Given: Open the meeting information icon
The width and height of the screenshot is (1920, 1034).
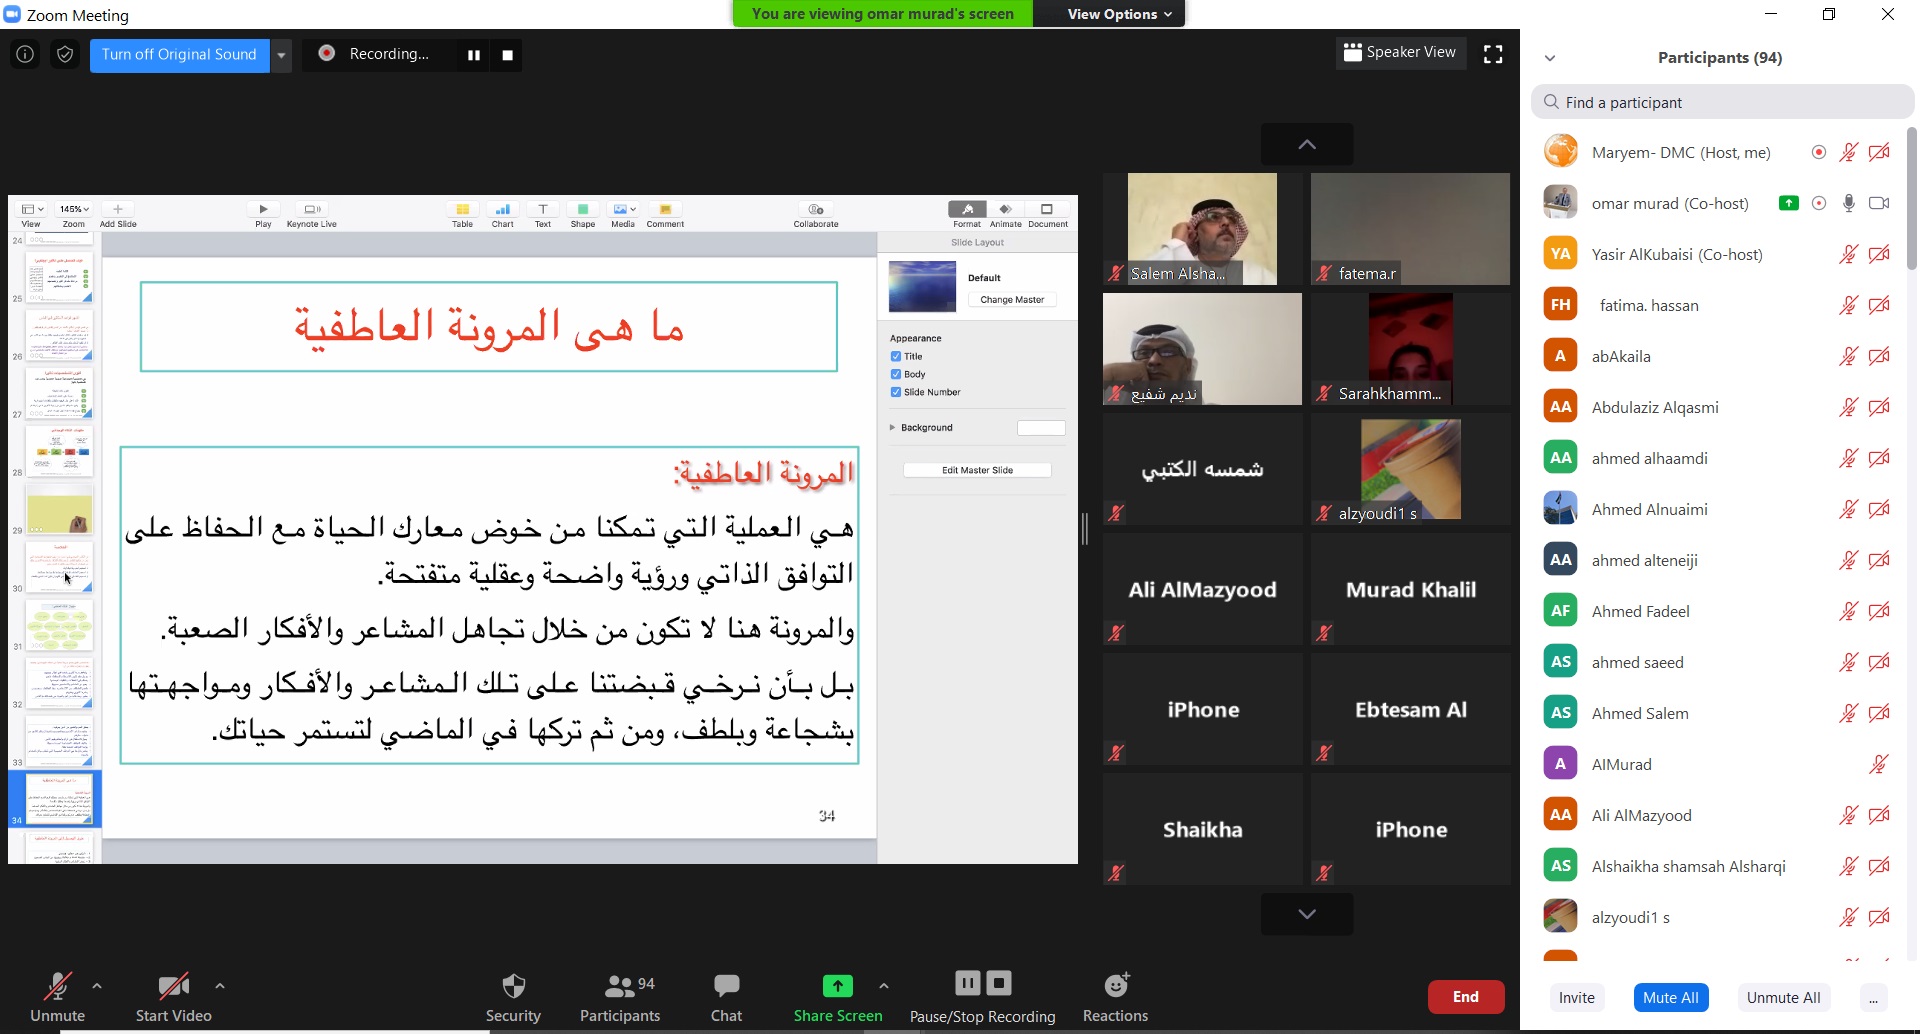Looking at the screenshot, I should [25, 55].
